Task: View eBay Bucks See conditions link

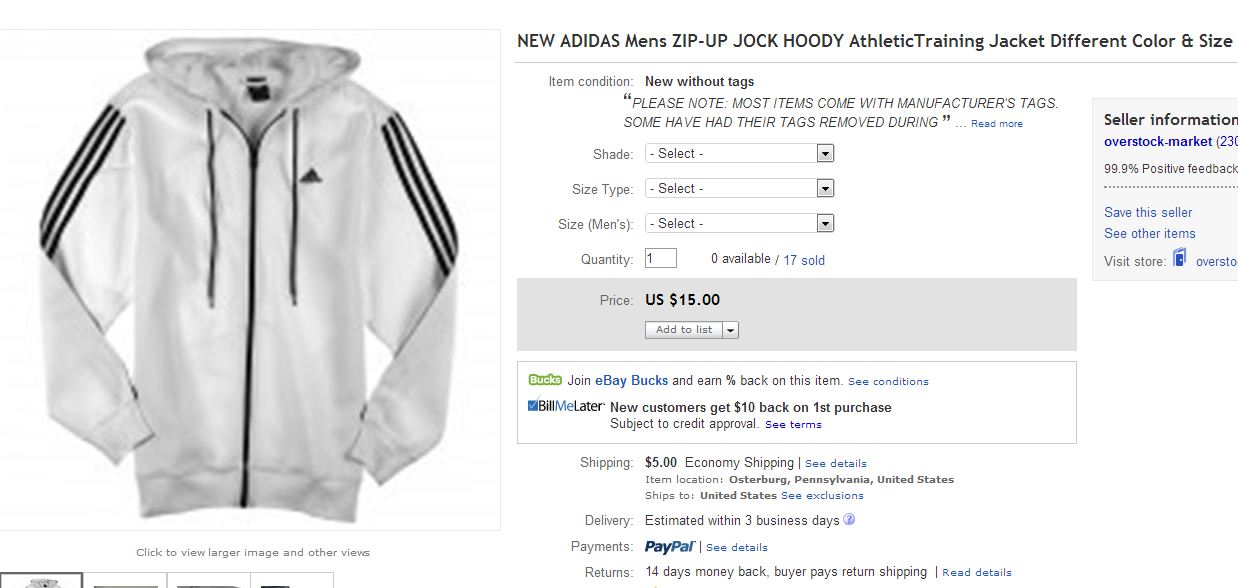Action: coord(888,382)
